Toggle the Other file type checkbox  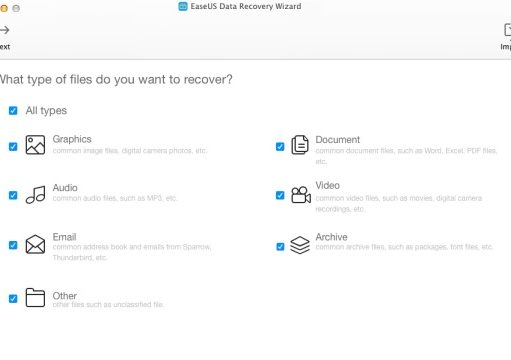tap(13, 298)
